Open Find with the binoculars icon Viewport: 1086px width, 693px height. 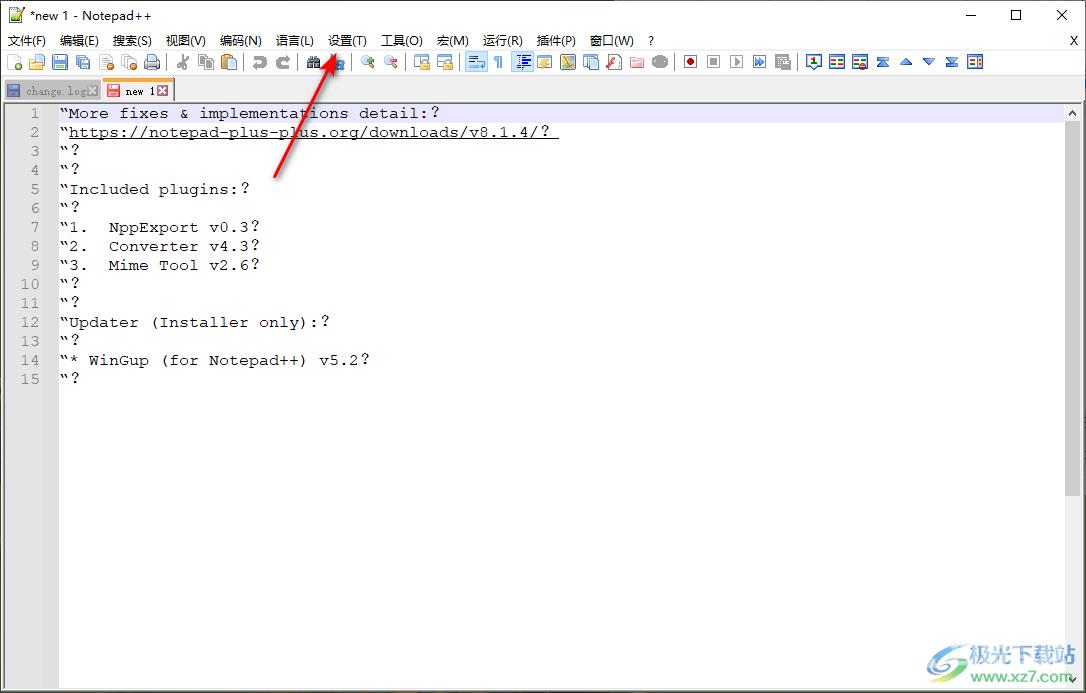pos(314,62)
